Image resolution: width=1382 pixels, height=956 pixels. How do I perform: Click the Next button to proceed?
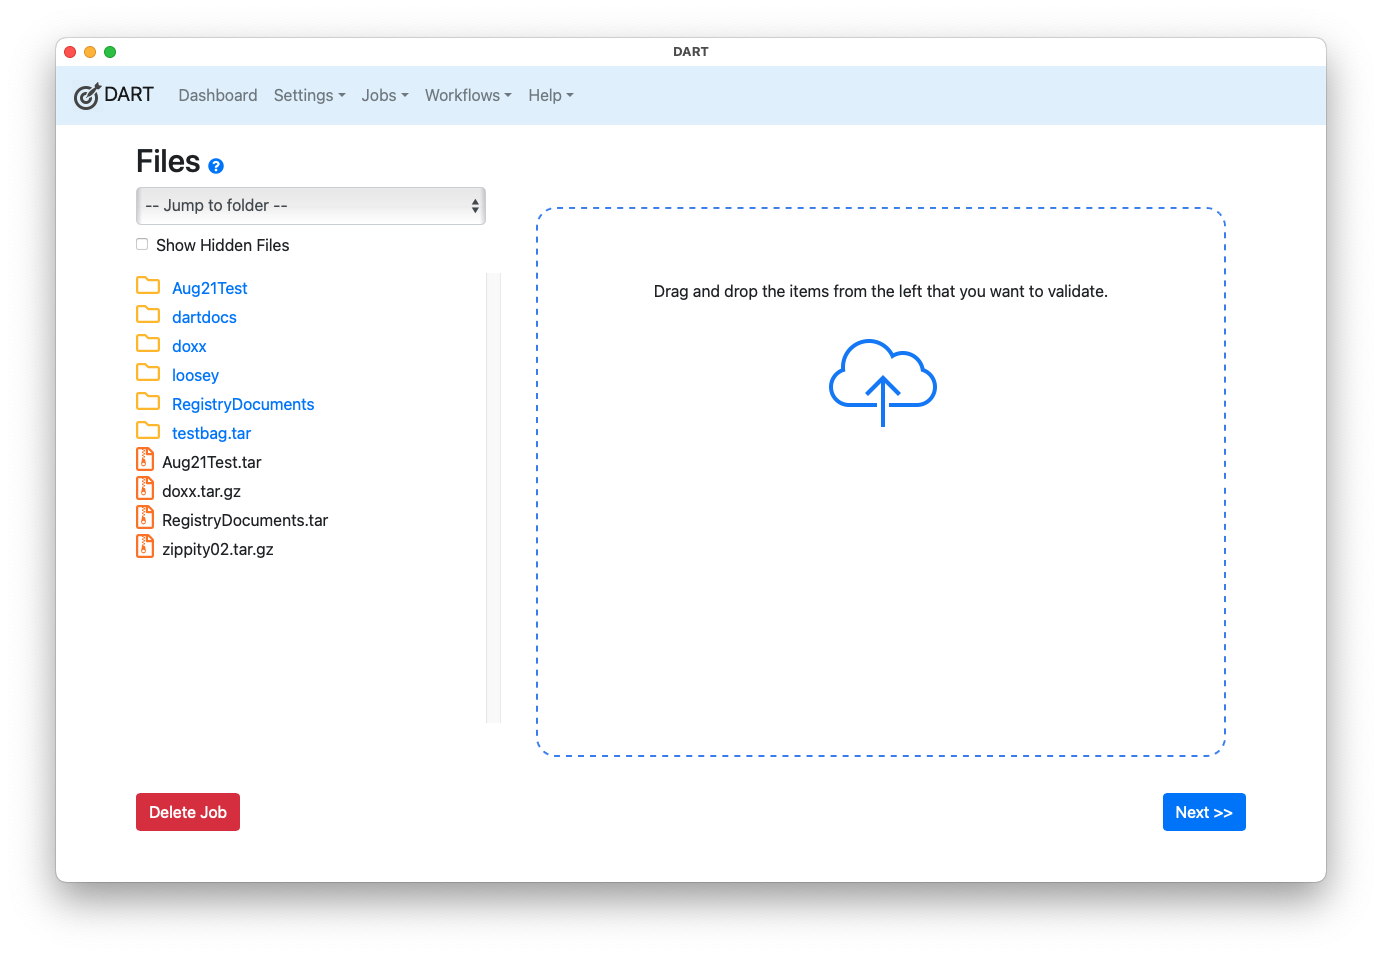pyautogui.click(x=1204, y=811)
